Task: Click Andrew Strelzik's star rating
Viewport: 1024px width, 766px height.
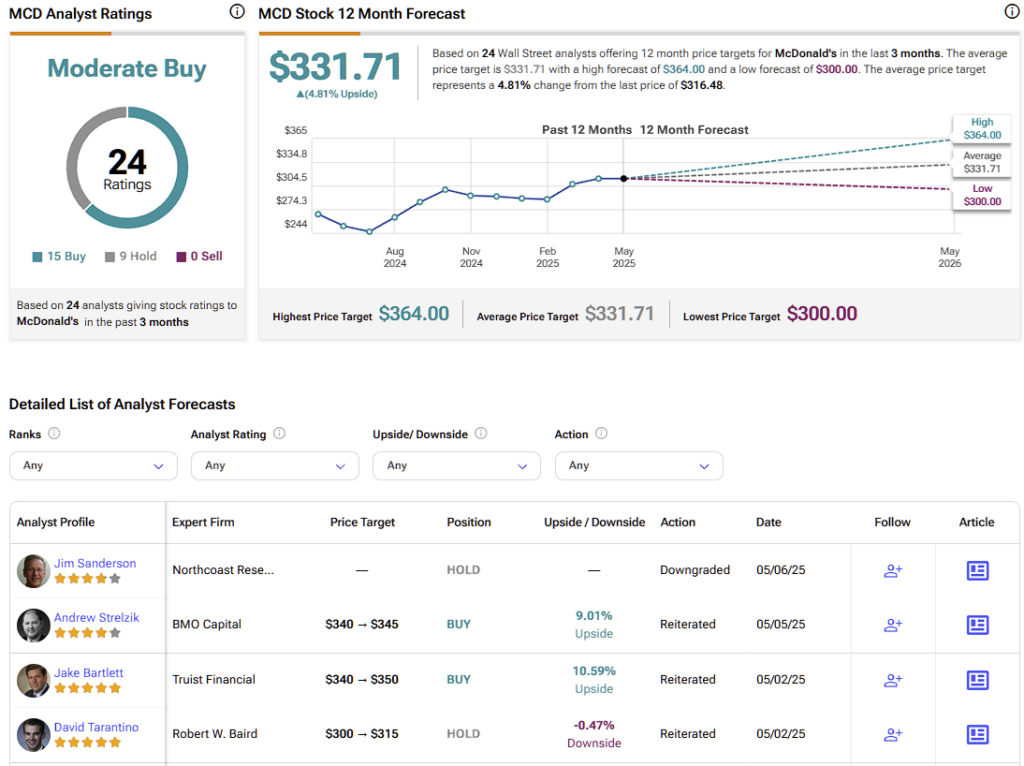Action: pyautogui.click(x=88, y=633)
